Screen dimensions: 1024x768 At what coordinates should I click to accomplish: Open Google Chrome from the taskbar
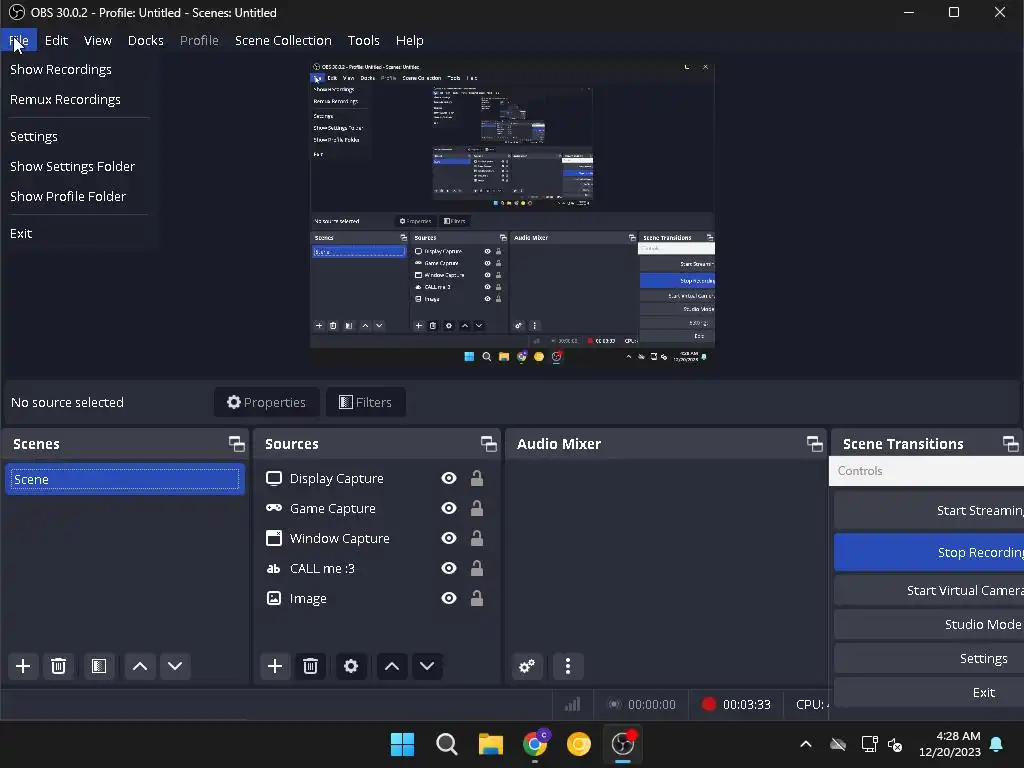[x=535, y=744]
